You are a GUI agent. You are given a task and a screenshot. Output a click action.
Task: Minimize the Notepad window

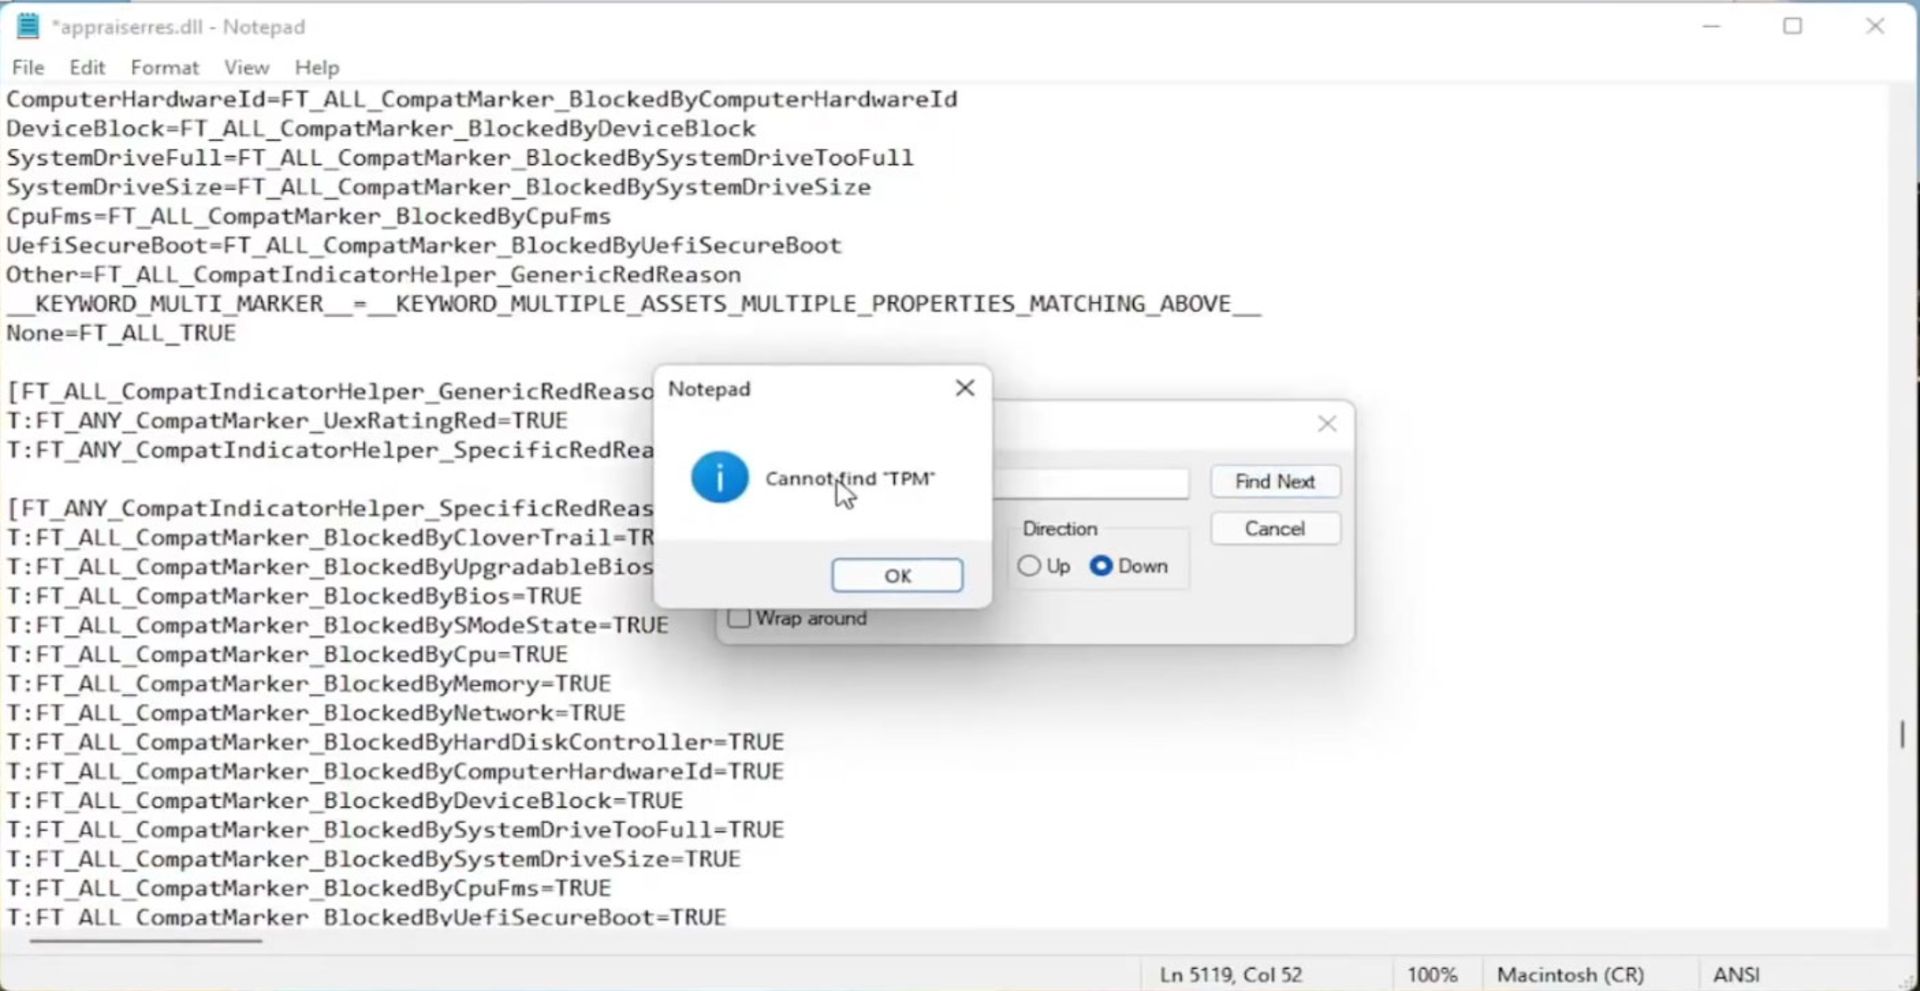(x=1711, y=26)
